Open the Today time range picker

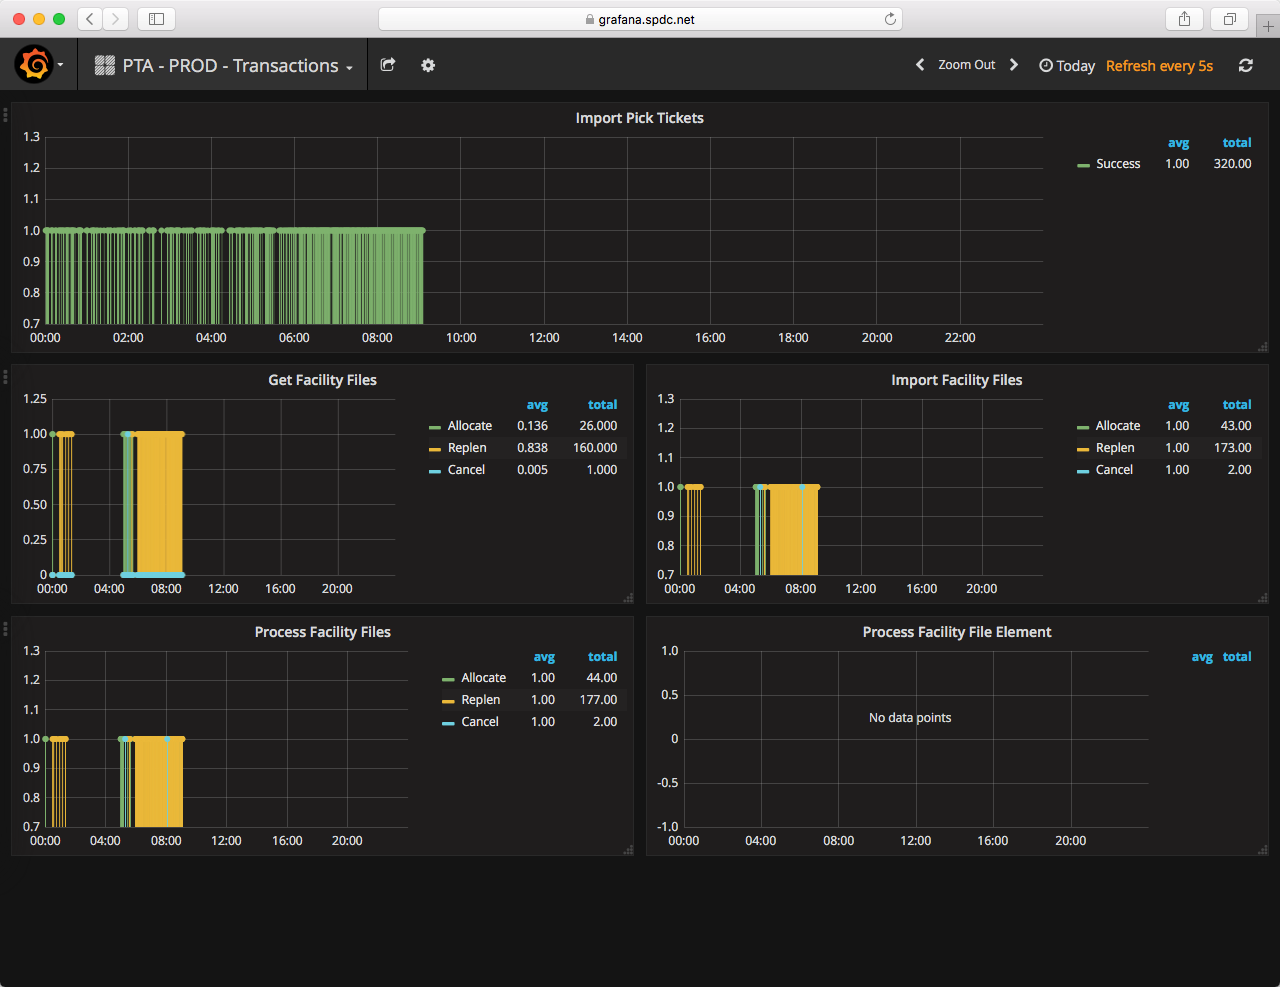[1067, 66]
